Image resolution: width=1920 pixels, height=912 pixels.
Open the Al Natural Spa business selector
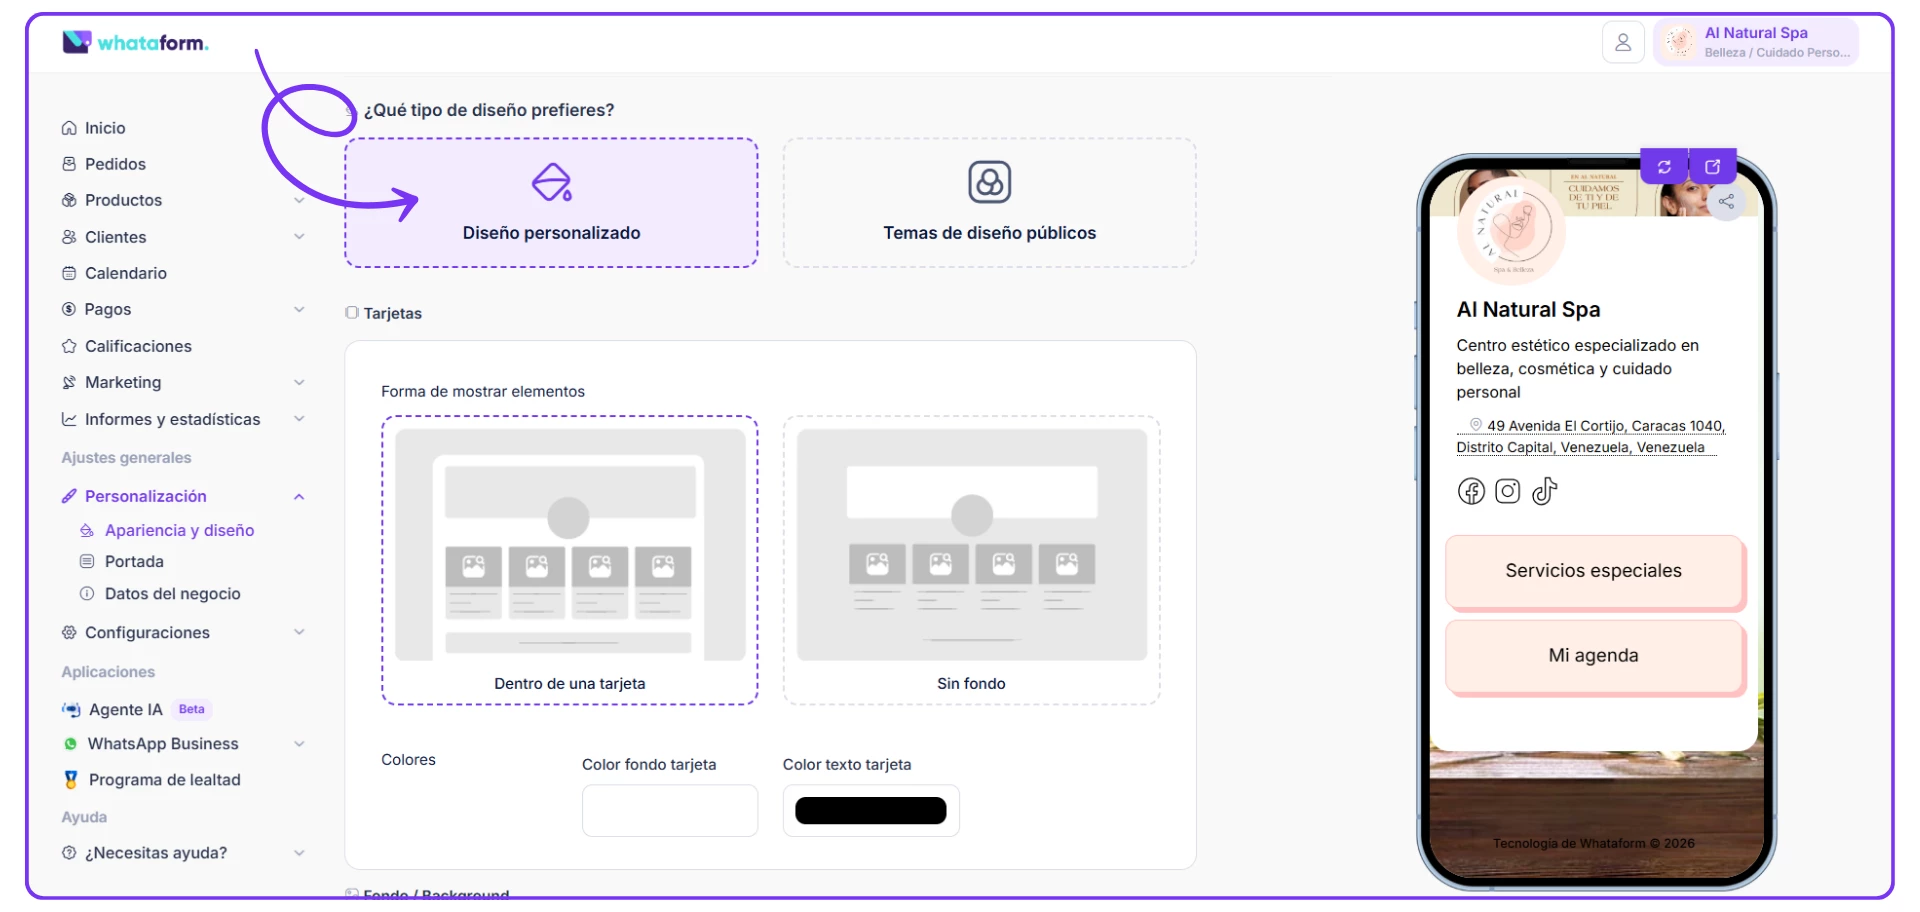pos(1756,43)
